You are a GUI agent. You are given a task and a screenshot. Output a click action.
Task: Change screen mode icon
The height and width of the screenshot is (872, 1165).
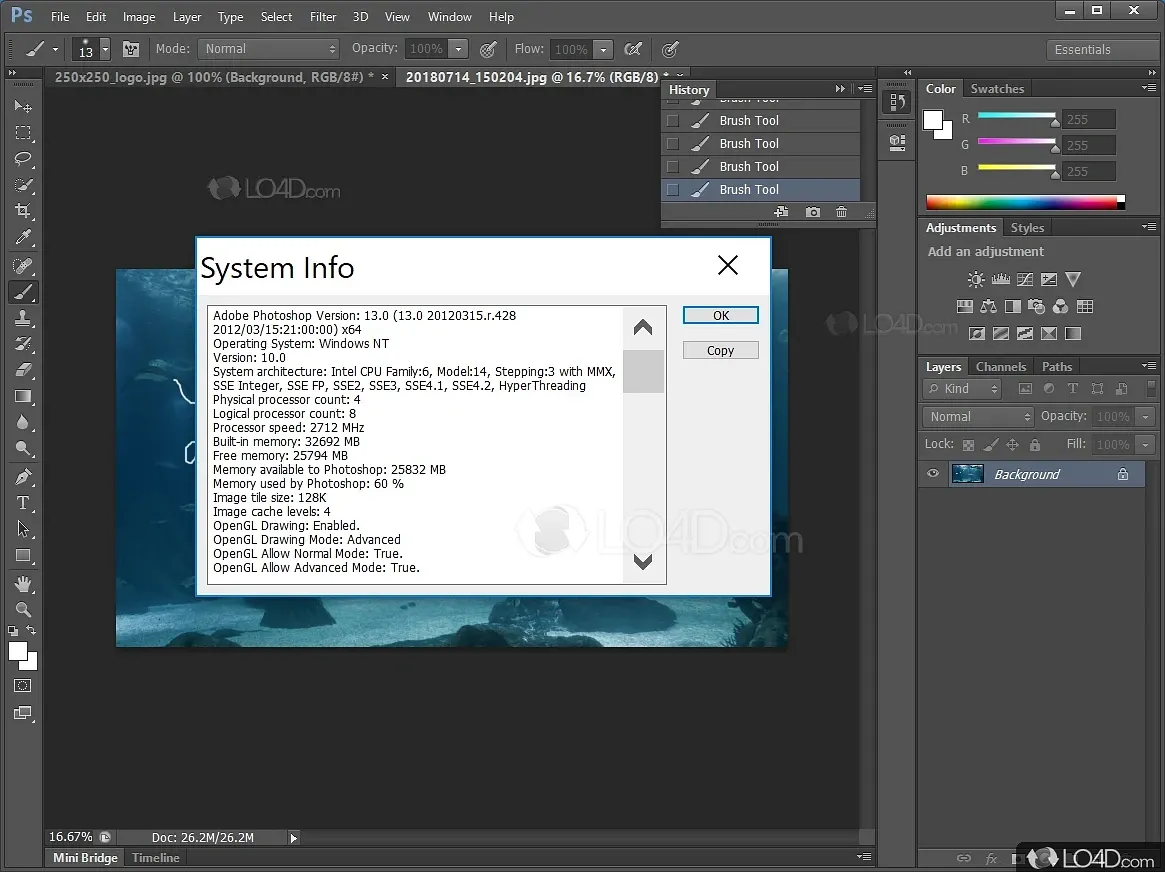click(x=23, y=713)
